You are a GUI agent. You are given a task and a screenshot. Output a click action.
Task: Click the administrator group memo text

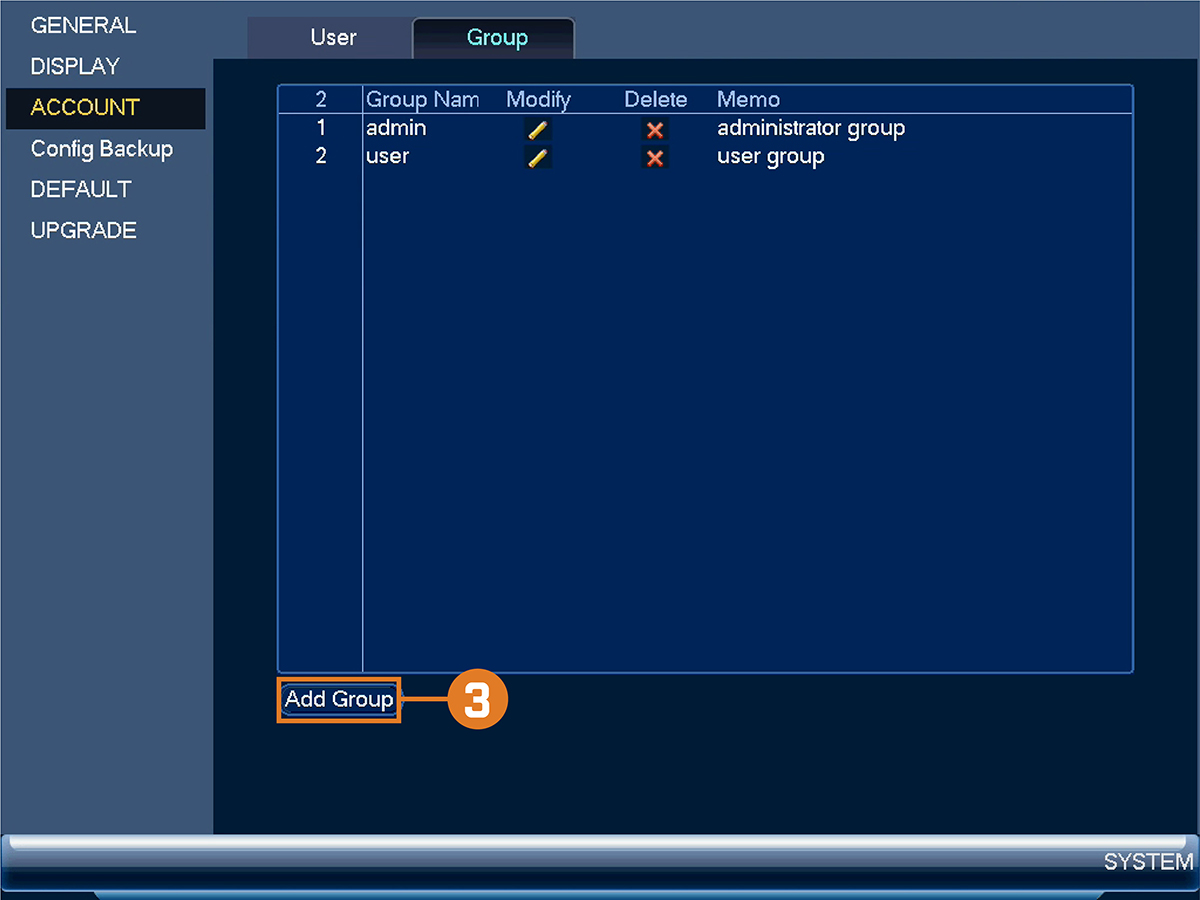point(811,129)
